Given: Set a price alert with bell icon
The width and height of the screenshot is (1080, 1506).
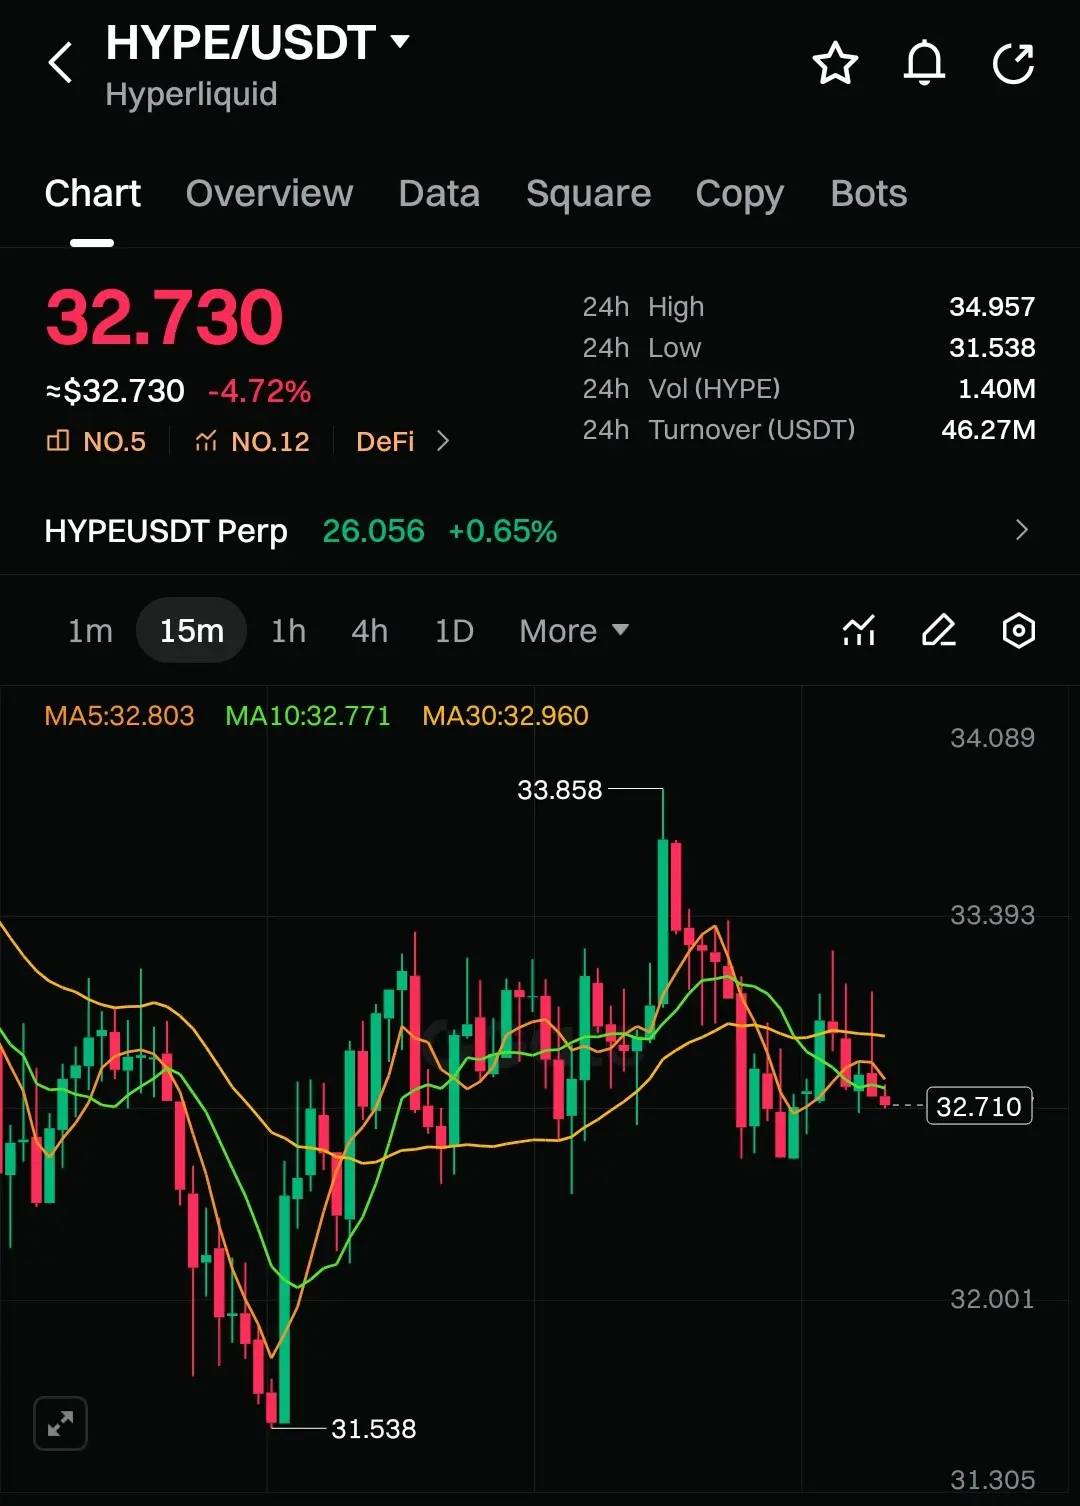Looking at the screenshot, I should [924, 64].
